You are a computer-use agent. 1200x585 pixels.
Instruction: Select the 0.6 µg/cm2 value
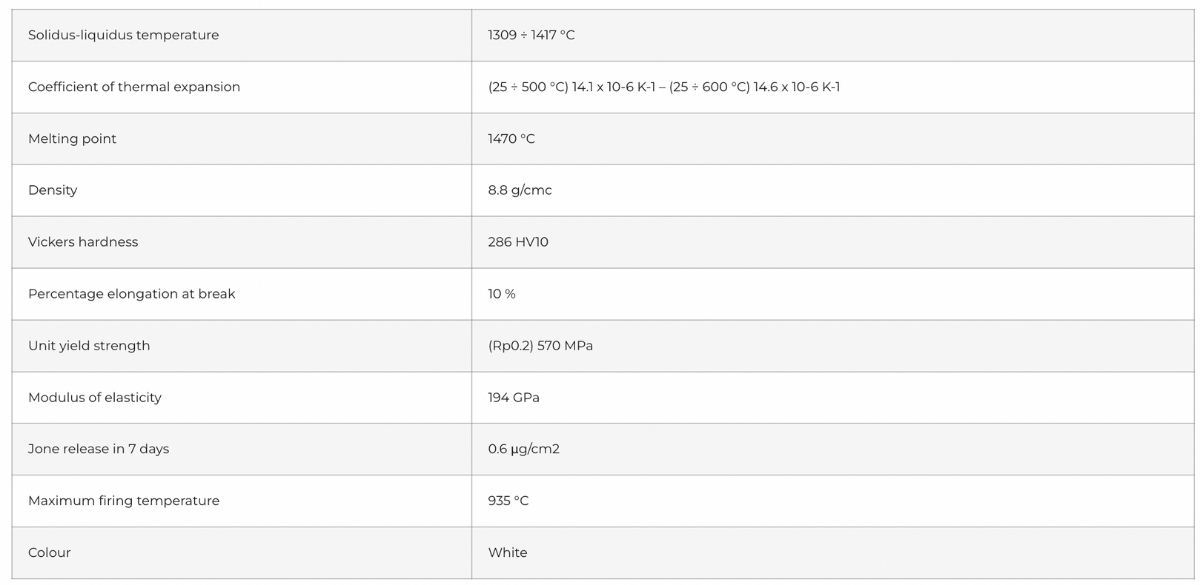point(523,449)
